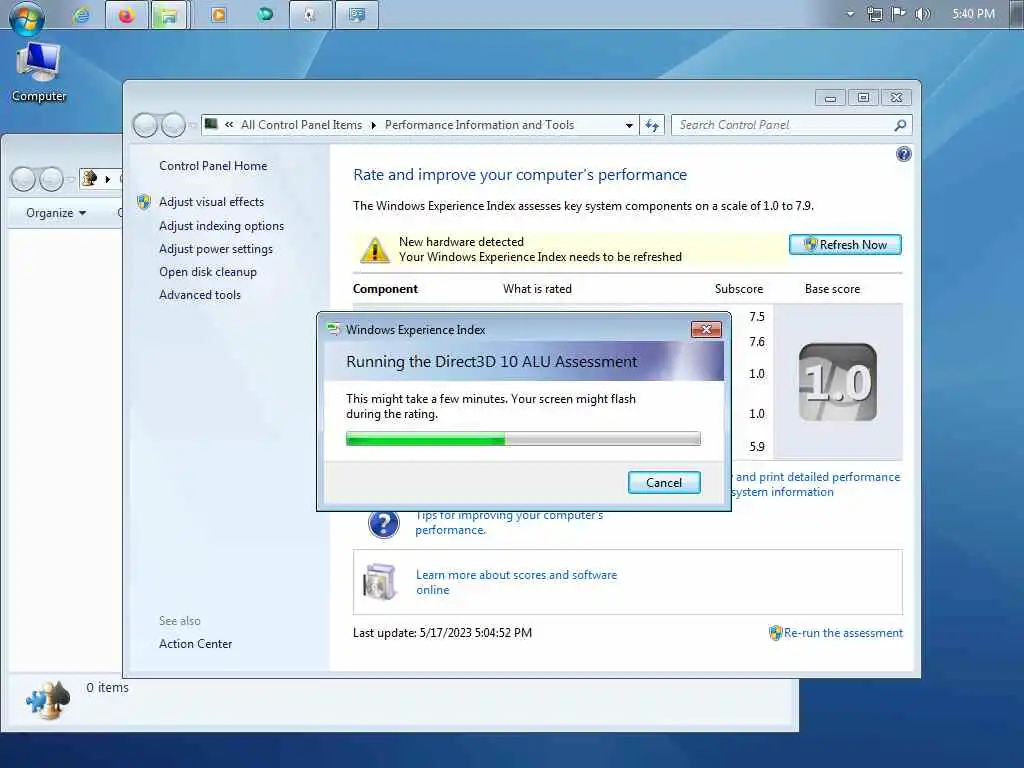This screenshot has width=1024, height=768.
Task: Open the network tray icon
Action: (874, 14)
